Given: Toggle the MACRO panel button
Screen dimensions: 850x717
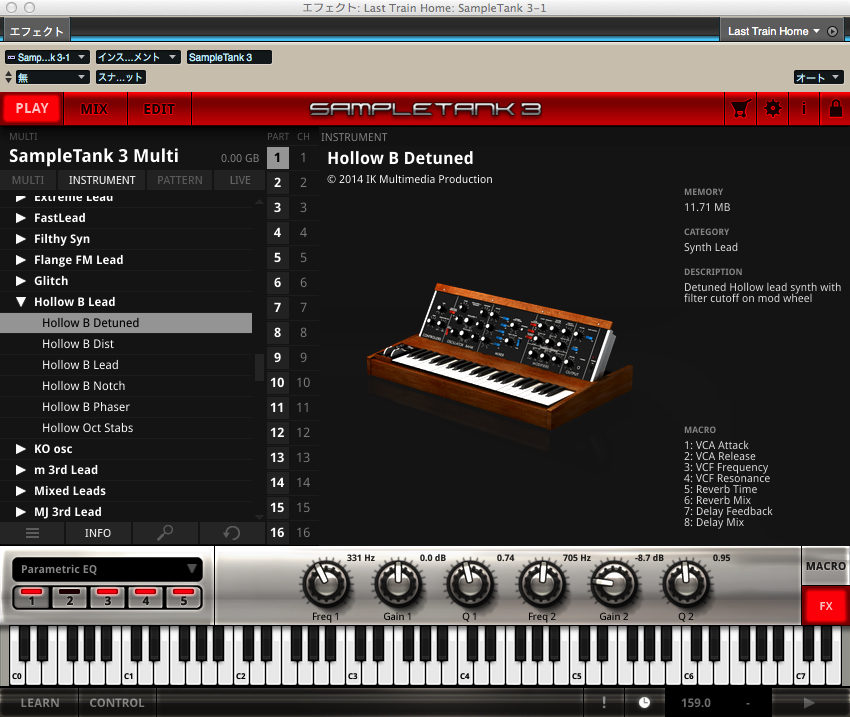Looking at the screenshot, I should pos(826,566).
